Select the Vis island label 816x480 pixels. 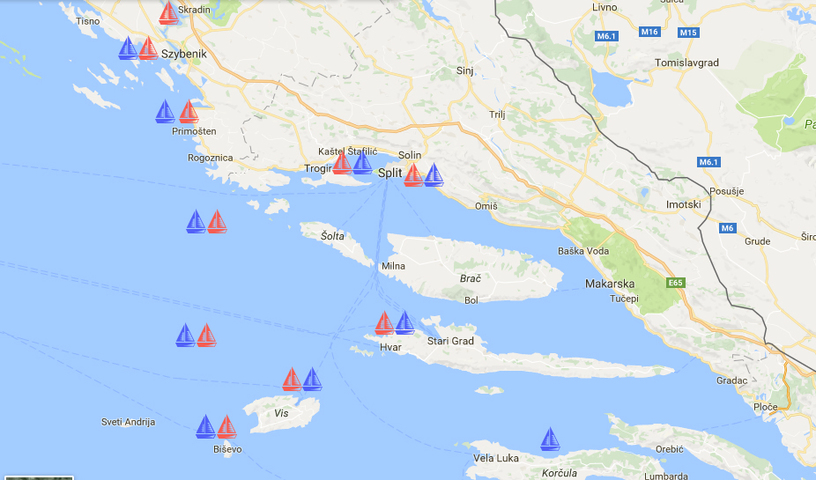coord(281,413)
